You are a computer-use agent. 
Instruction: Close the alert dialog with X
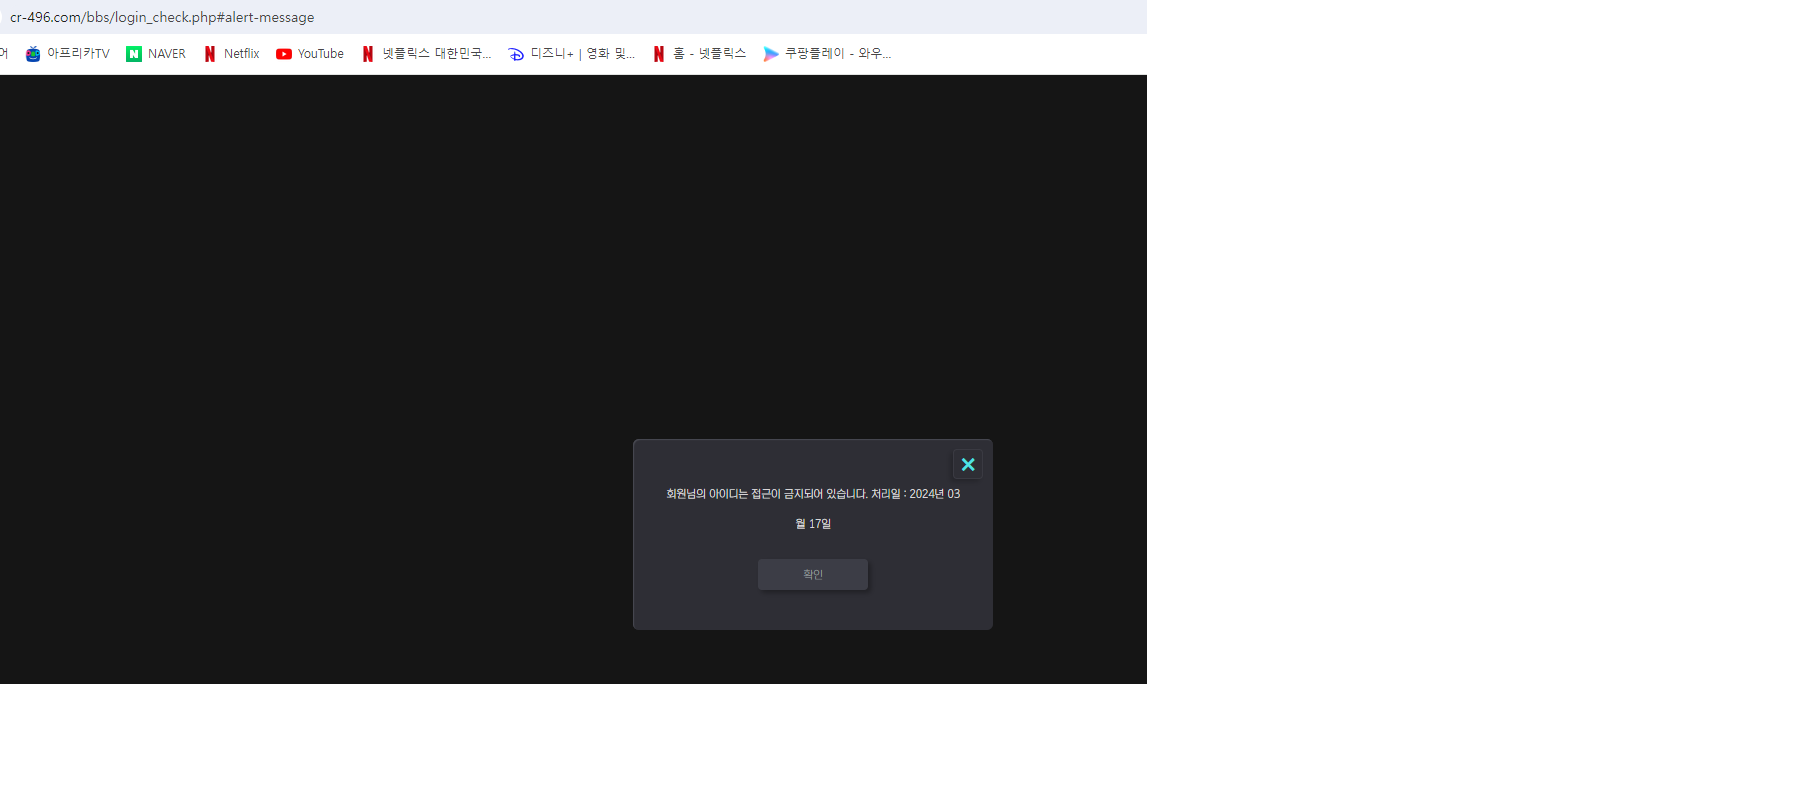pyautogui.click(x=968, y=465)
